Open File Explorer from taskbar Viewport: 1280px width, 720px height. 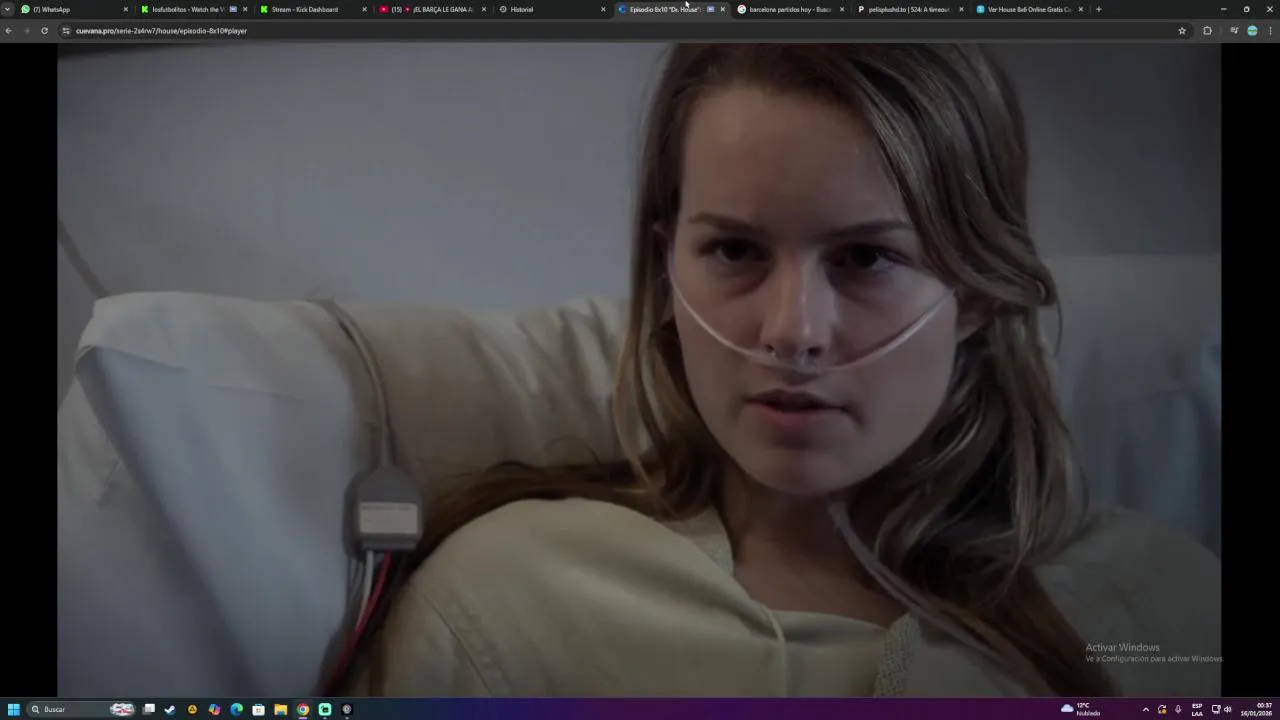tap(280, 709)
